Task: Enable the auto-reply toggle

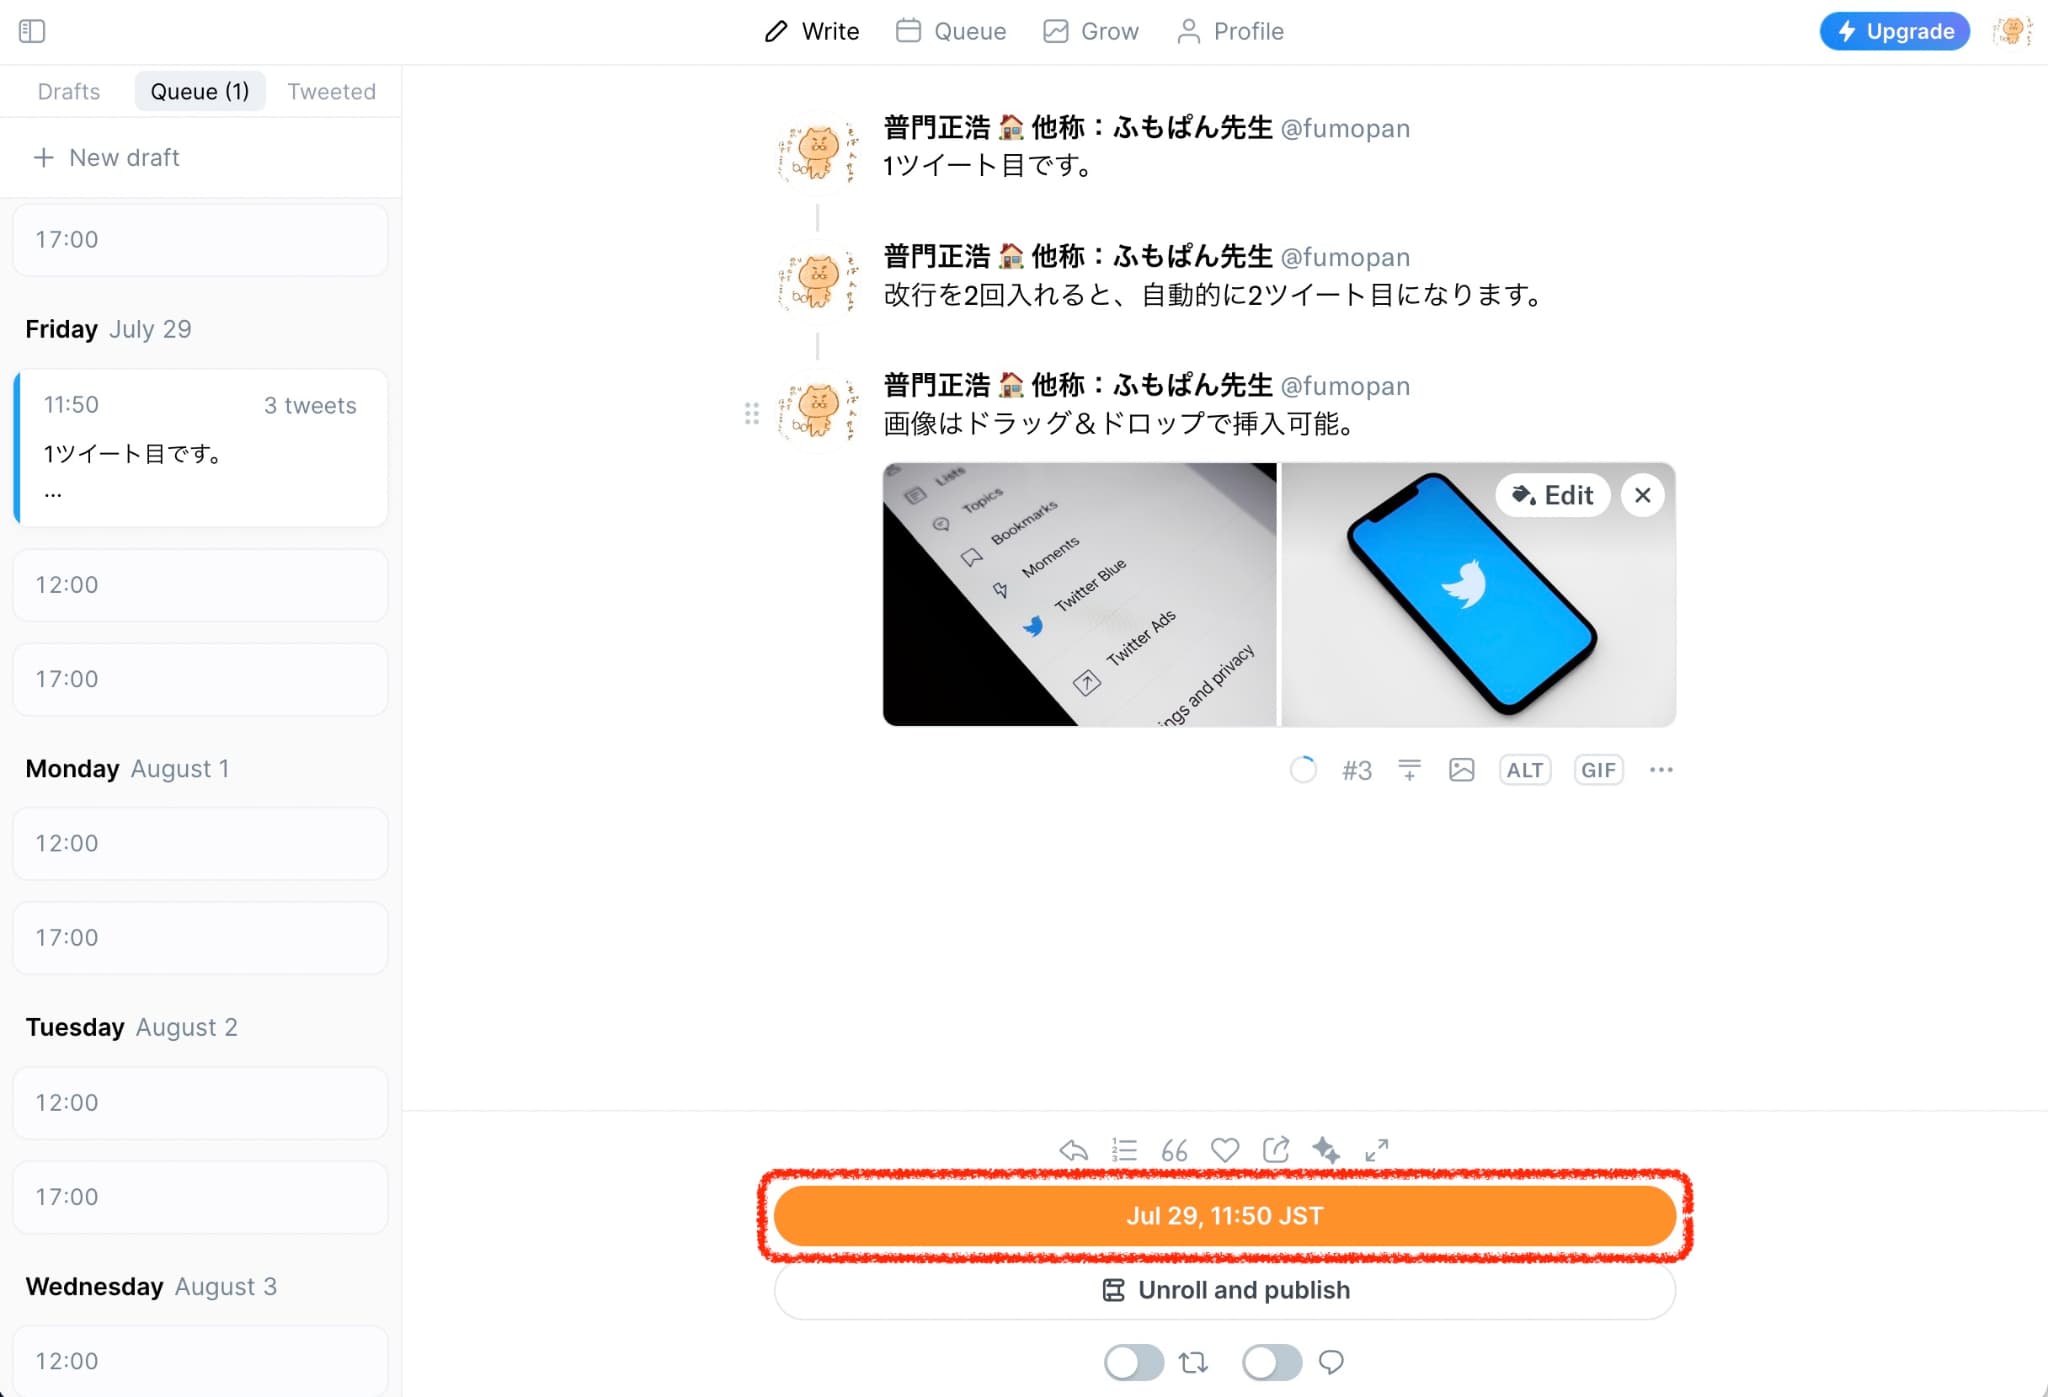Action: click(1271, 1362)
